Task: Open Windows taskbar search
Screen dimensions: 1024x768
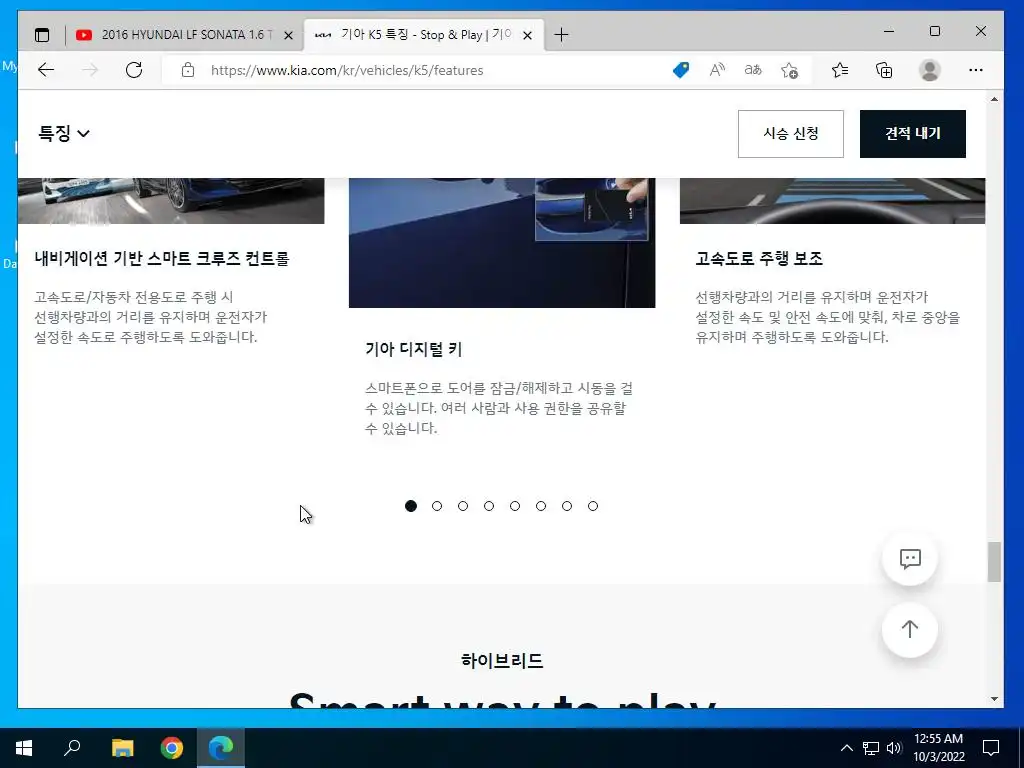Action: coord(72,748)
